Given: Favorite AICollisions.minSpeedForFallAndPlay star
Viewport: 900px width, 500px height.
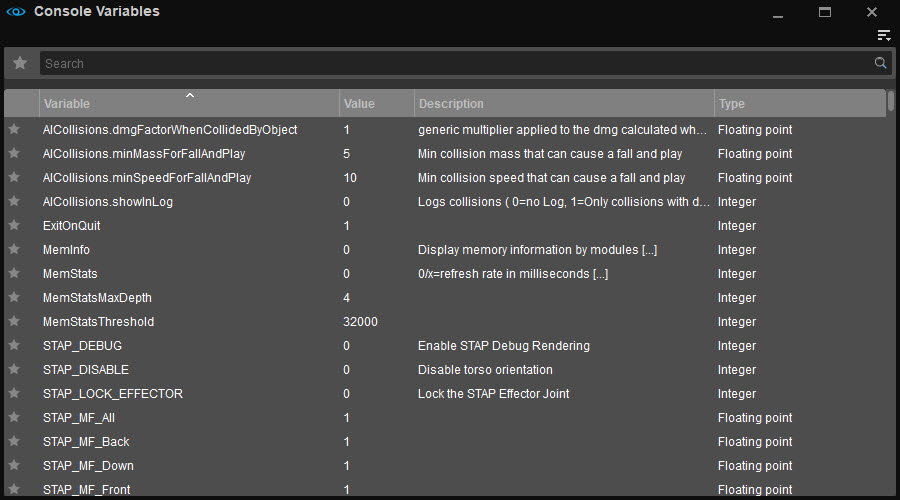Looking at the screenshot, I should [14, 178].
